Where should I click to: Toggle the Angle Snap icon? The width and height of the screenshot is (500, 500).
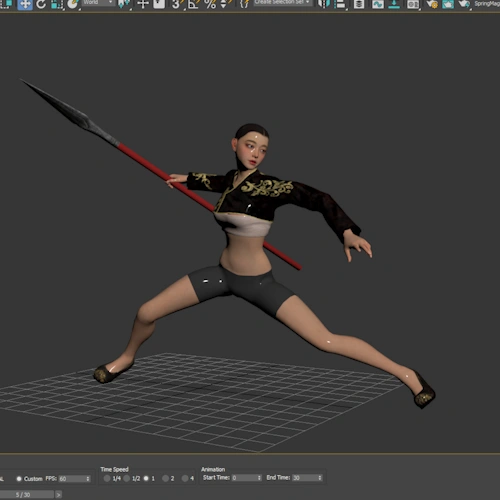tap(193, 4)
